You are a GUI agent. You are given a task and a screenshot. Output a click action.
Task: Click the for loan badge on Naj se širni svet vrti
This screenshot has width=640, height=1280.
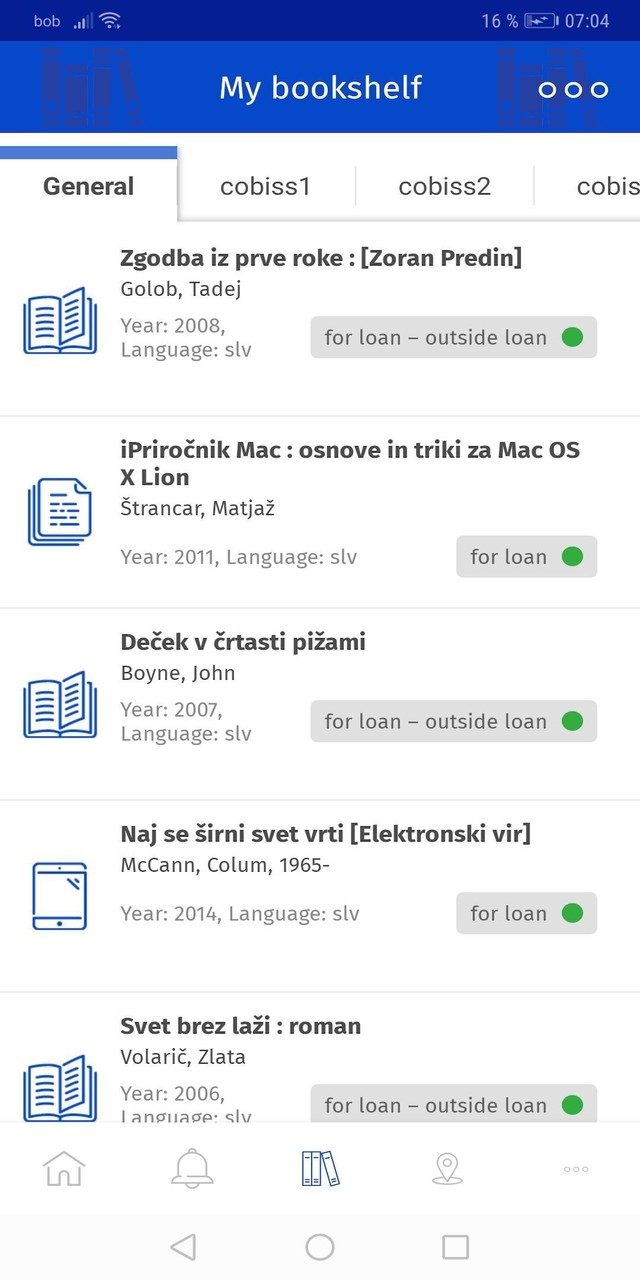point(526,913)
